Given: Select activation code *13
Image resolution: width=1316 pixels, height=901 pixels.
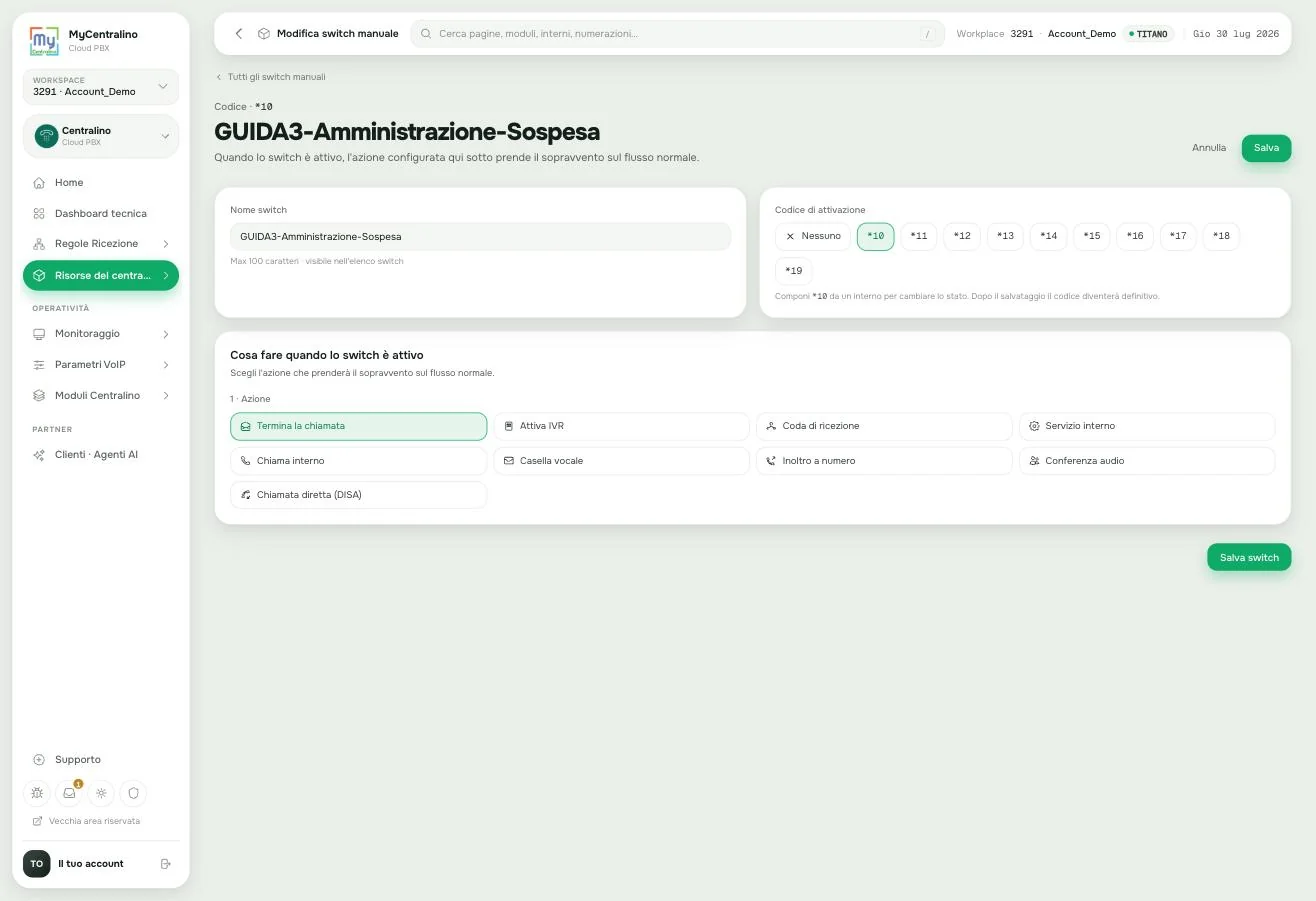Looking at the screenshot, I should (1005, 236).
